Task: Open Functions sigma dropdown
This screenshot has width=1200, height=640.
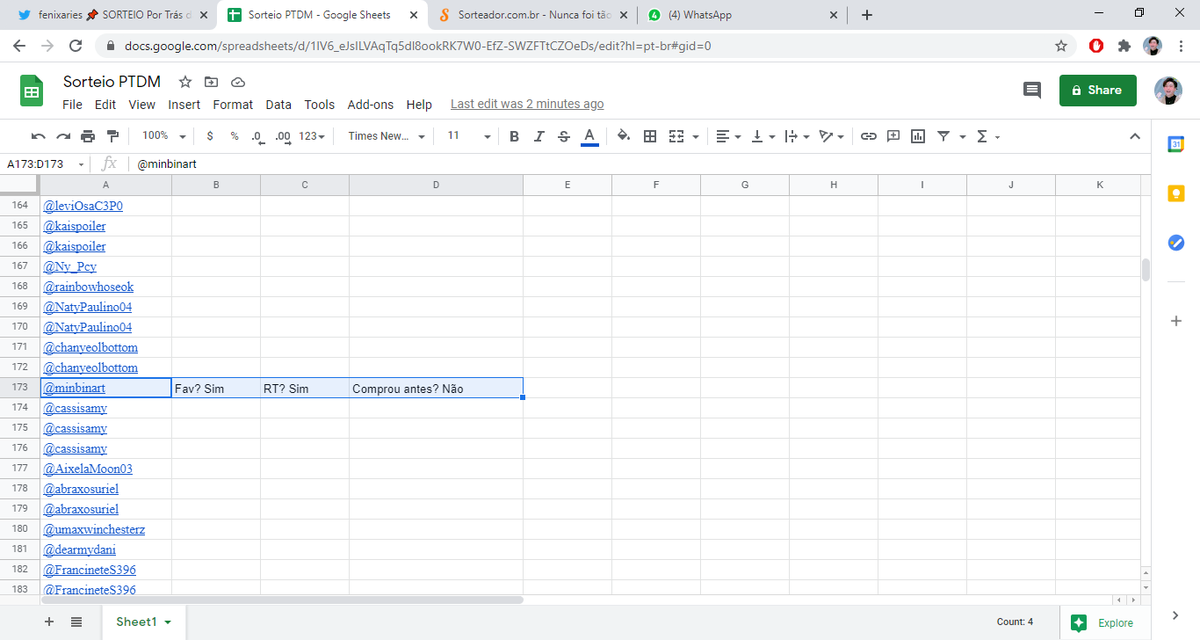Action: 988,136
